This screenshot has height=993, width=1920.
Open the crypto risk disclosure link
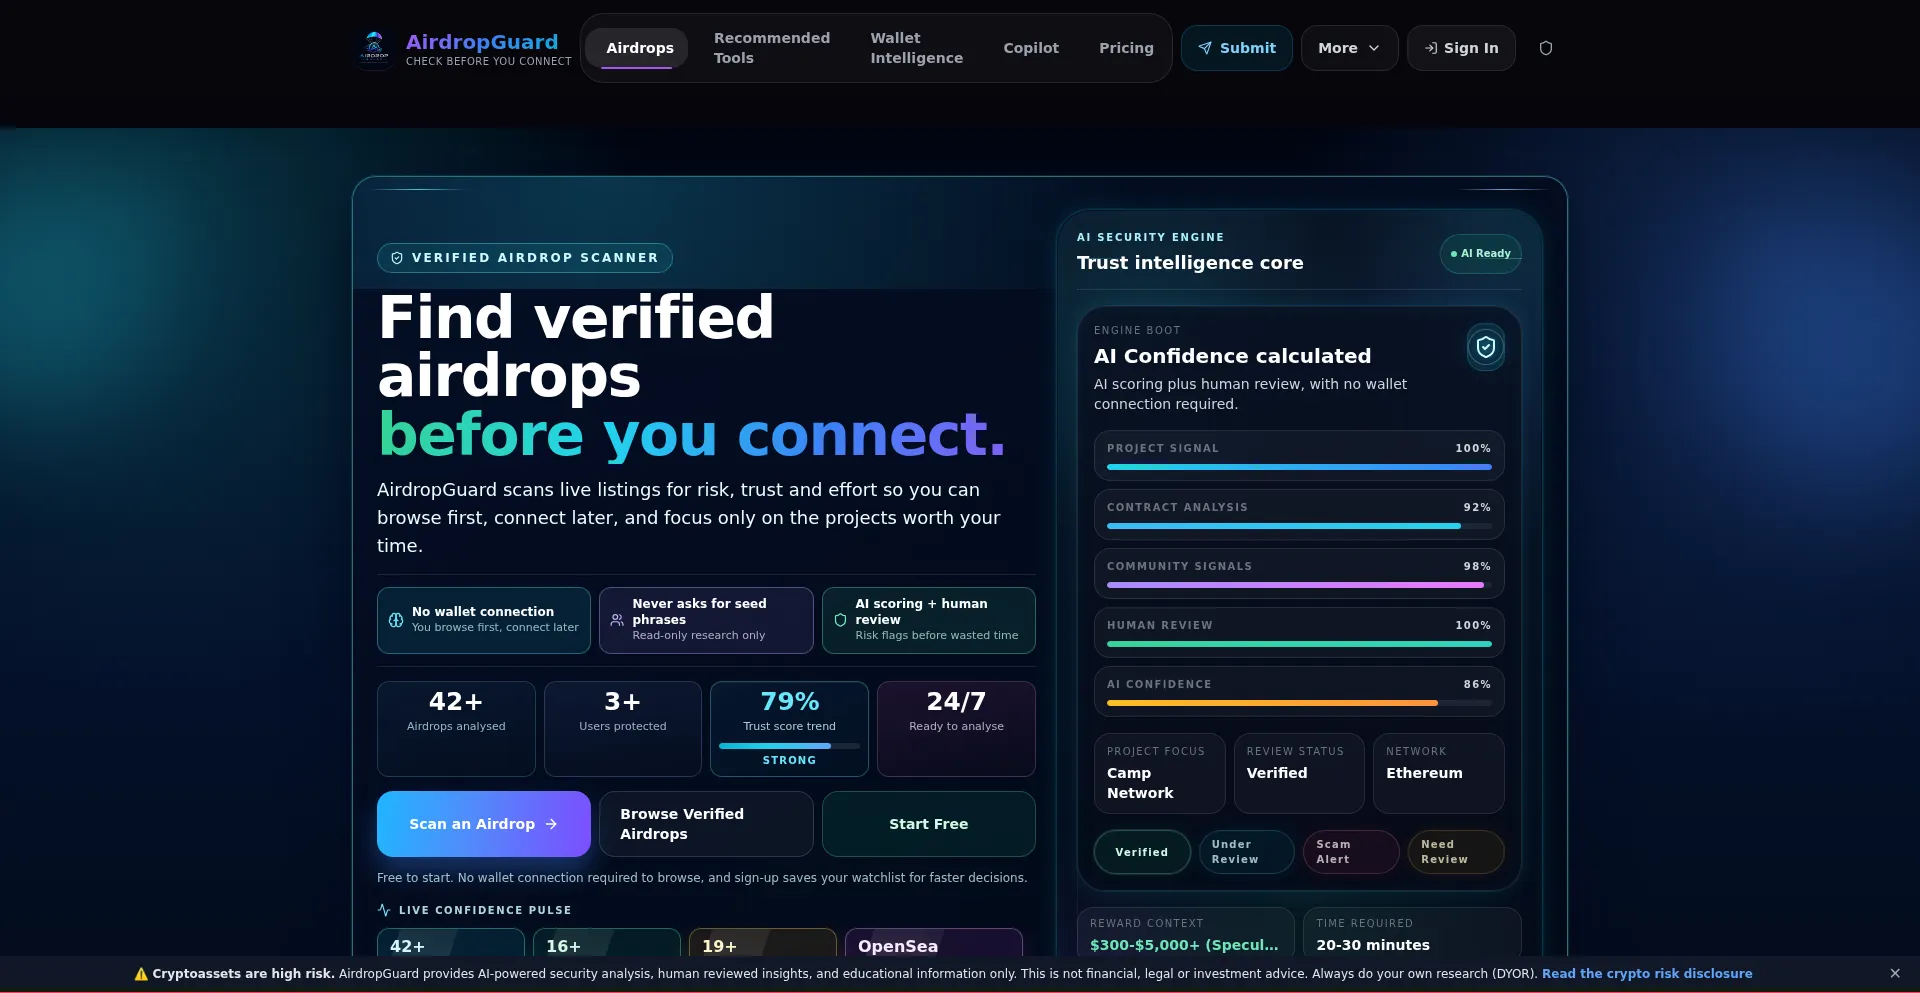tap(1647, 974)
